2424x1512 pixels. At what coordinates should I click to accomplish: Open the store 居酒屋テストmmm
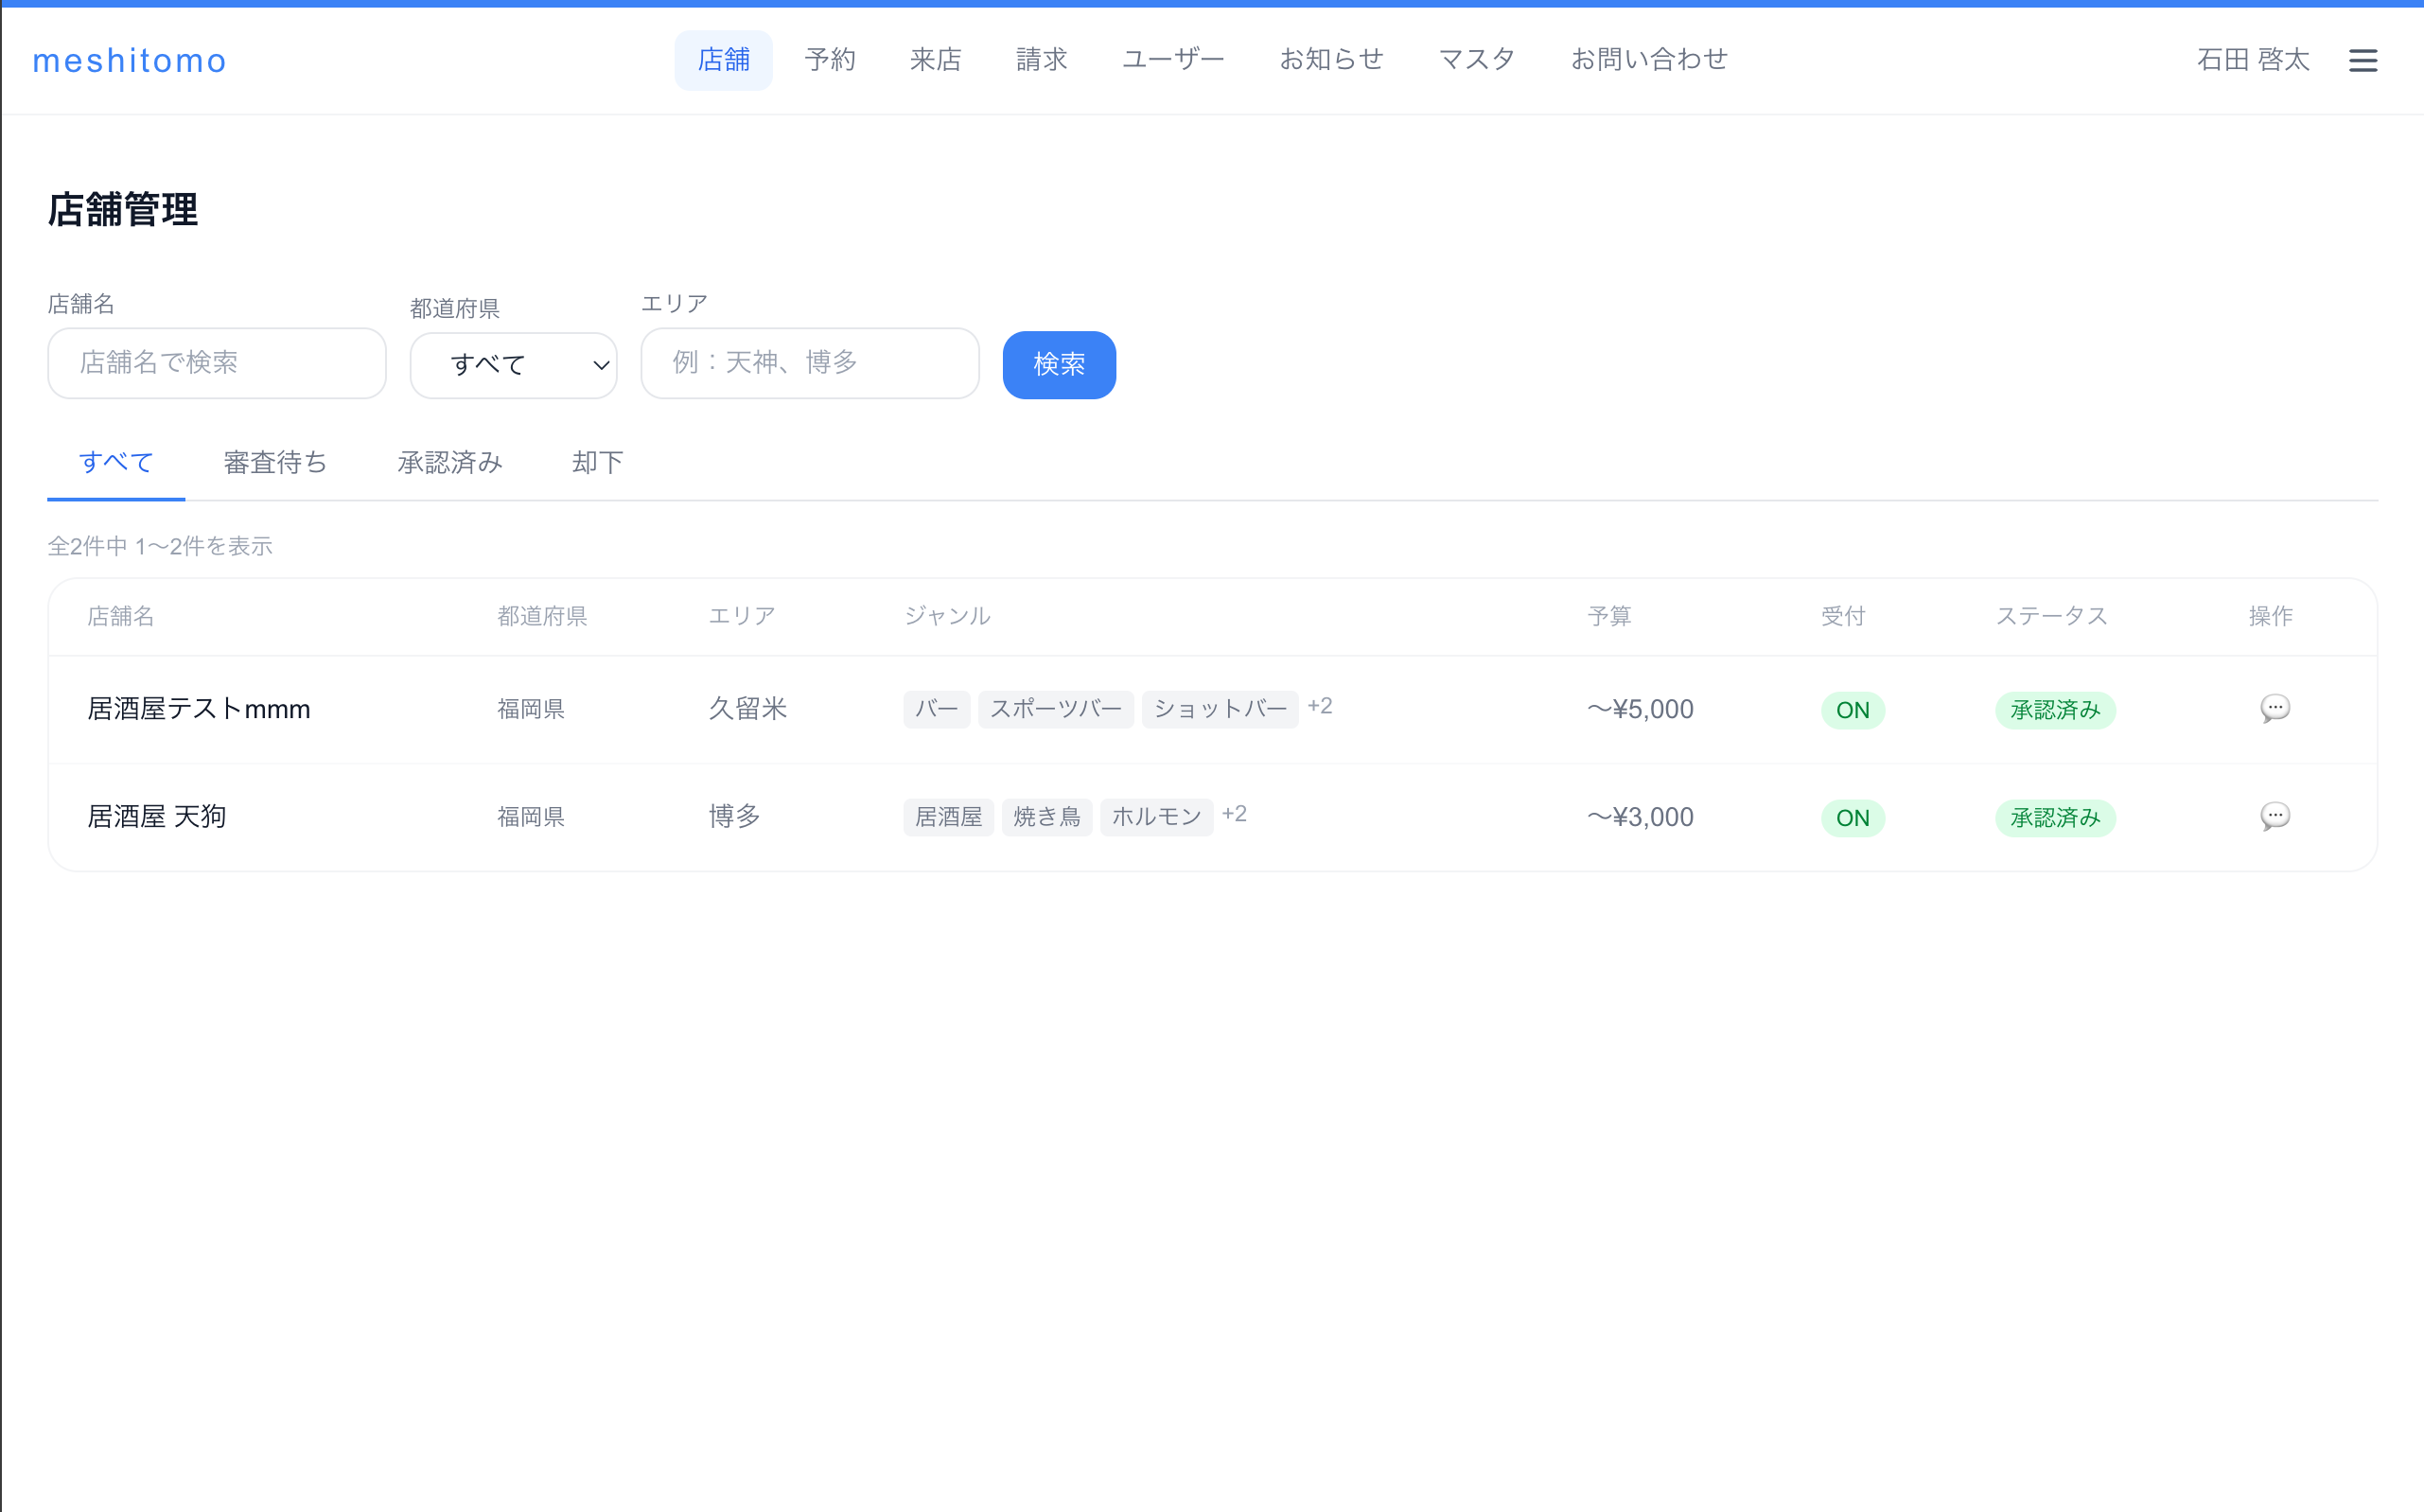click(x=199, y=709)
